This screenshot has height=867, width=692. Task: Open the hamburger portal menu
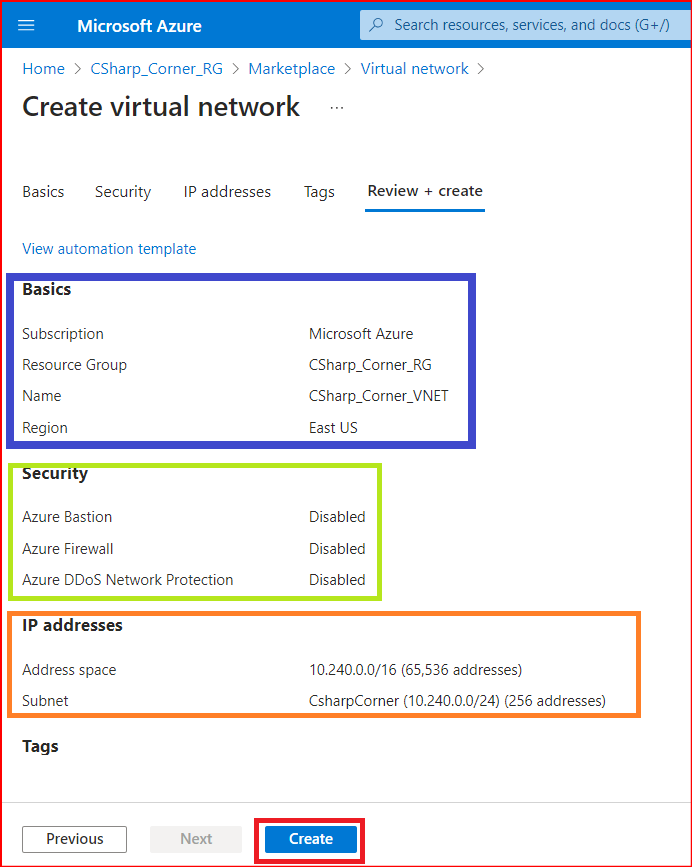27,25
